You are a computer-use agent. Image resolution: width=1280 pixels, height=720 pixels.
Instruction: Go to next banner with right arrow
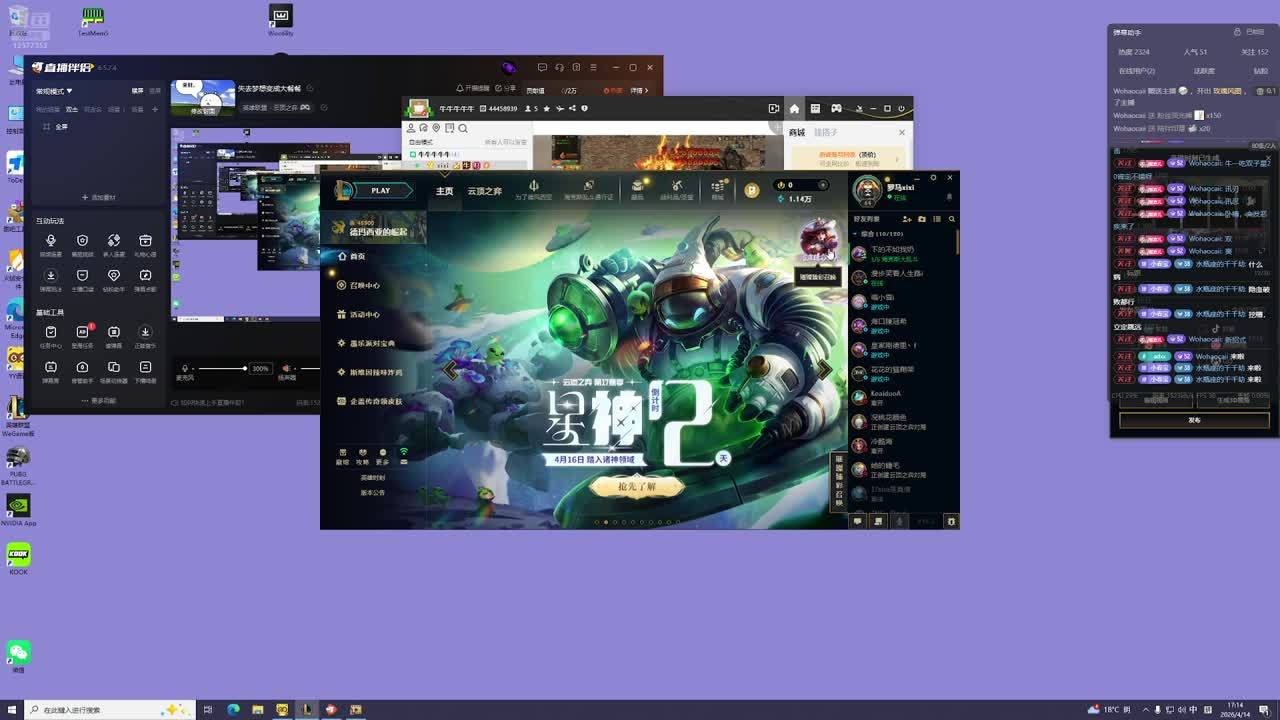pos(824,369)
